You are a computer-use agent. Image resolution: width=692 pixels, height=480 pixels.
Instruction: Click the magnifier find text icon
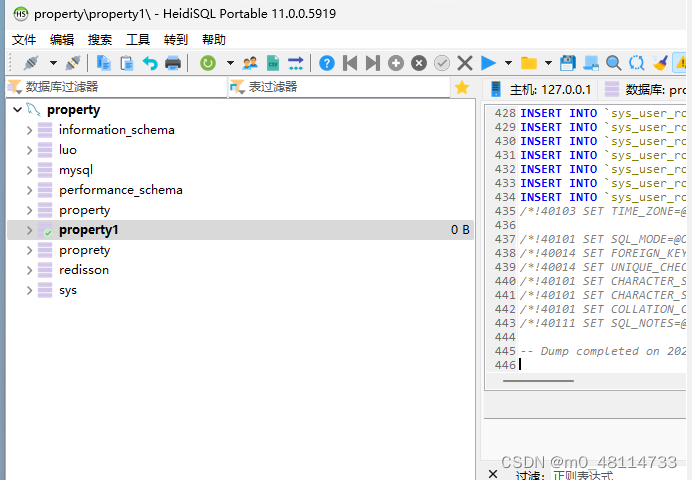coord(613,63)
